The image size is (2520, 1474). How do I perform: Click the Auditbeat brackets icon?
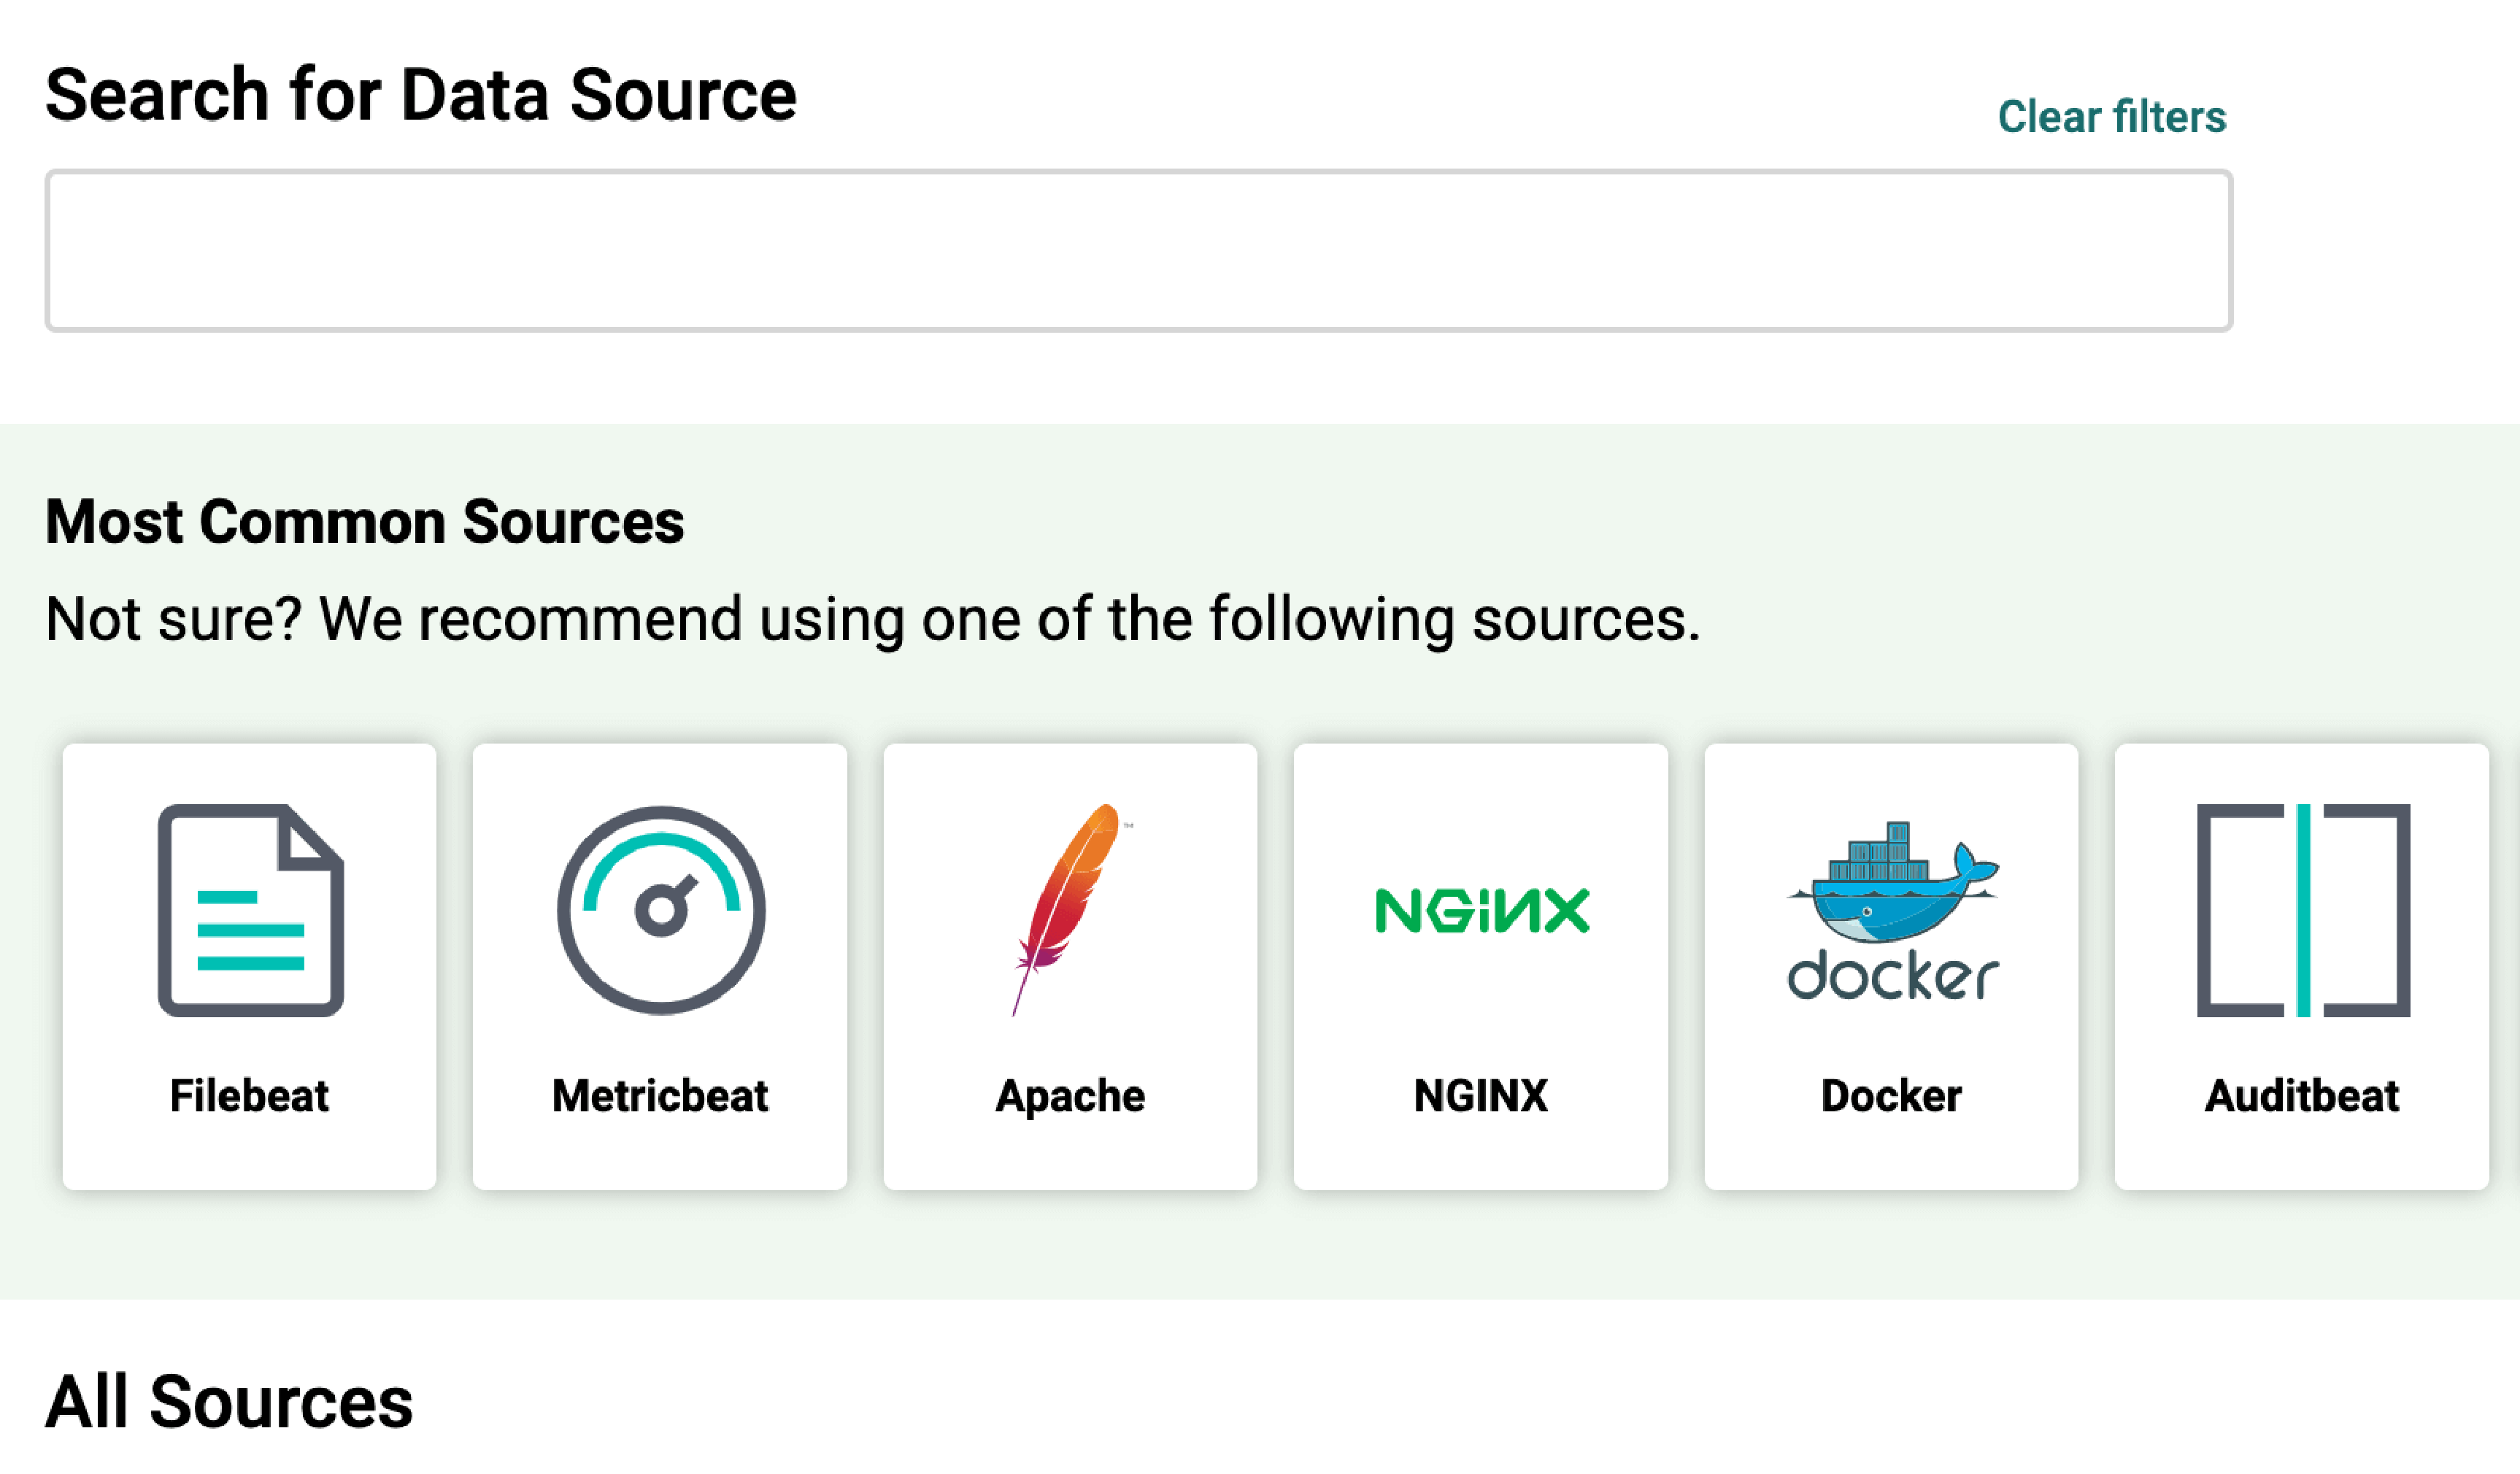coord(2300,910)
